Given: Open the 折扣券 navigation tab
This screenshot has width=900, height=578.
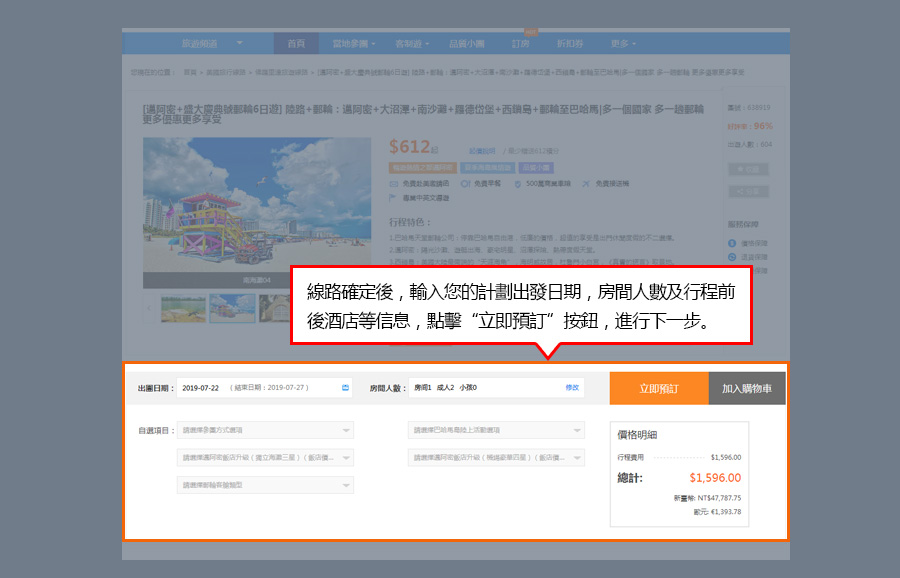Looking at the screenshot, I should (570, 44).
